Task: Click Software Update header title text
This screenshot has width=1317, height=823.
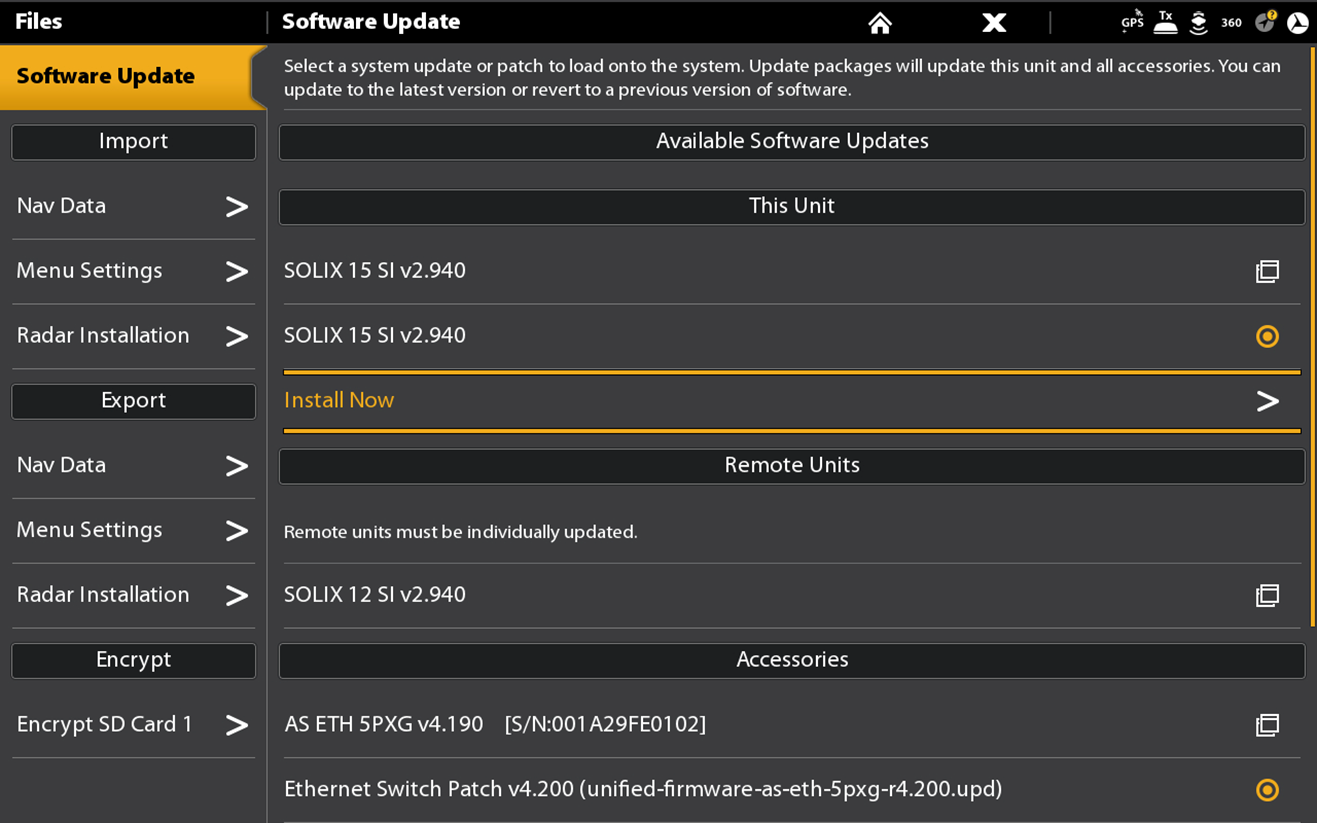Action: 371,22
